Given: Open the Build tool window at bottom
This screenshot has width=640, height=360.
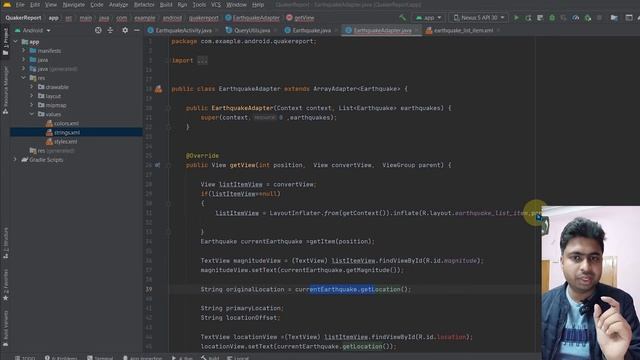Looking at the screenshot, I should 210,358.
